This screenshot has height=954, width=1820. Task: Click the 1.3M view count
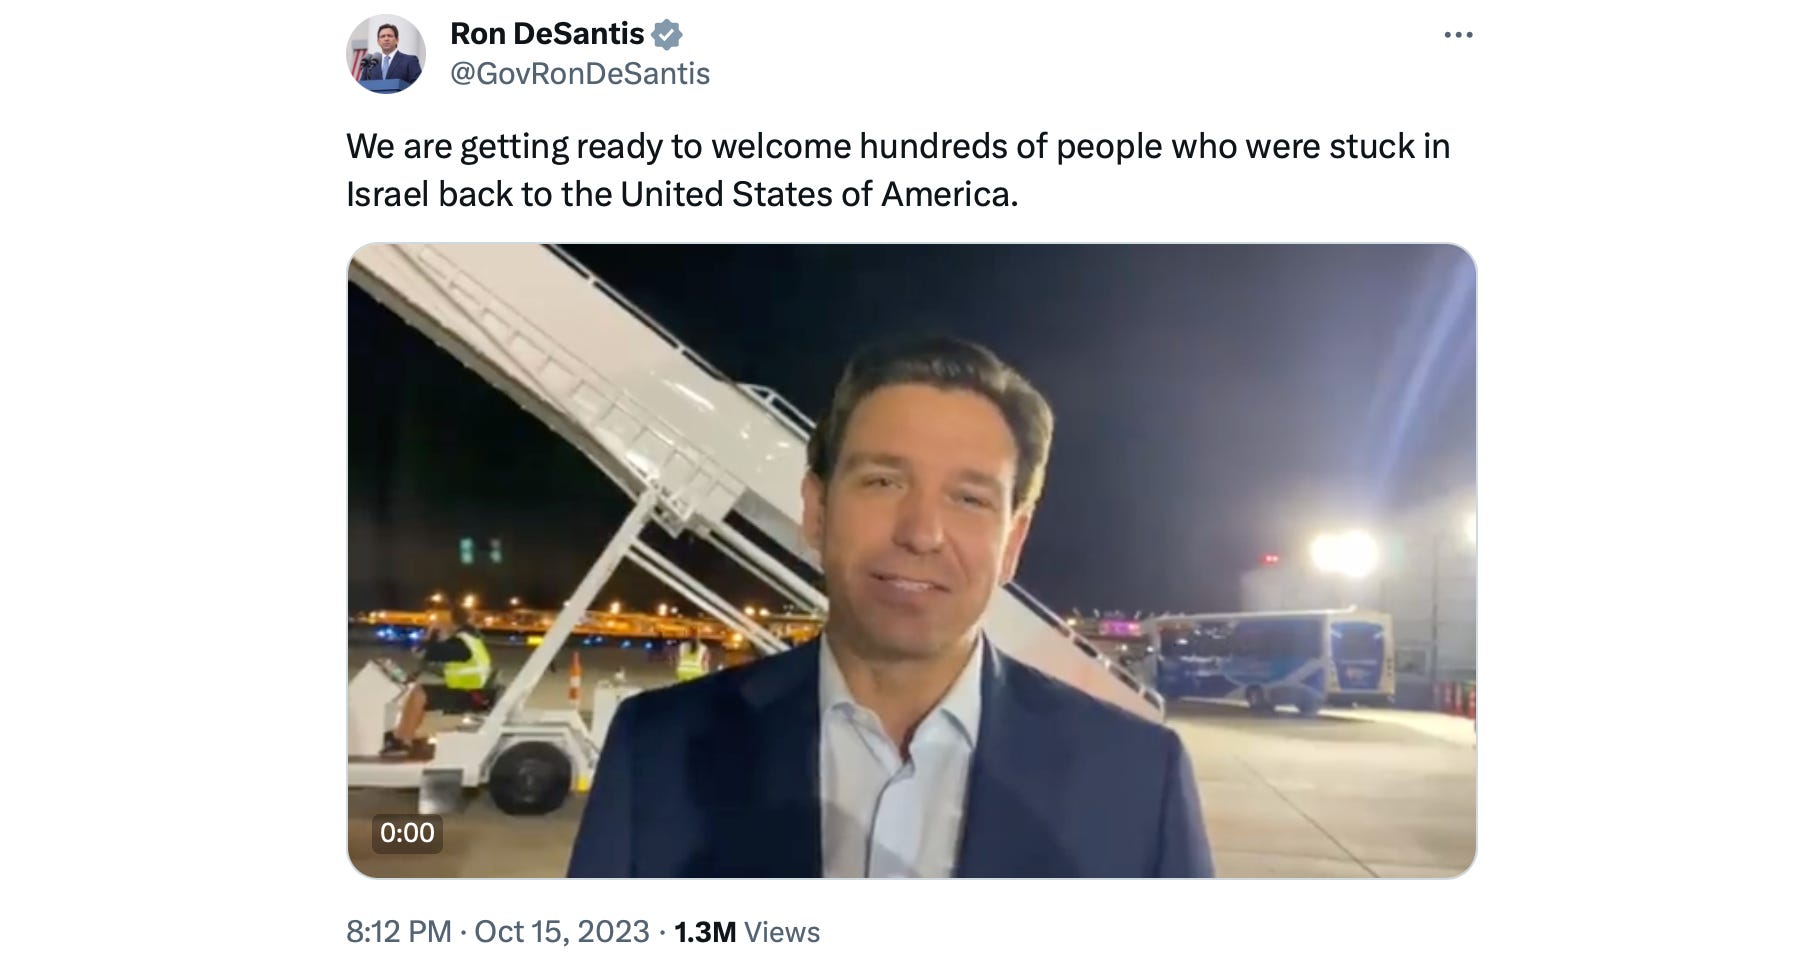pyautogui.click(x=705, y=932)
